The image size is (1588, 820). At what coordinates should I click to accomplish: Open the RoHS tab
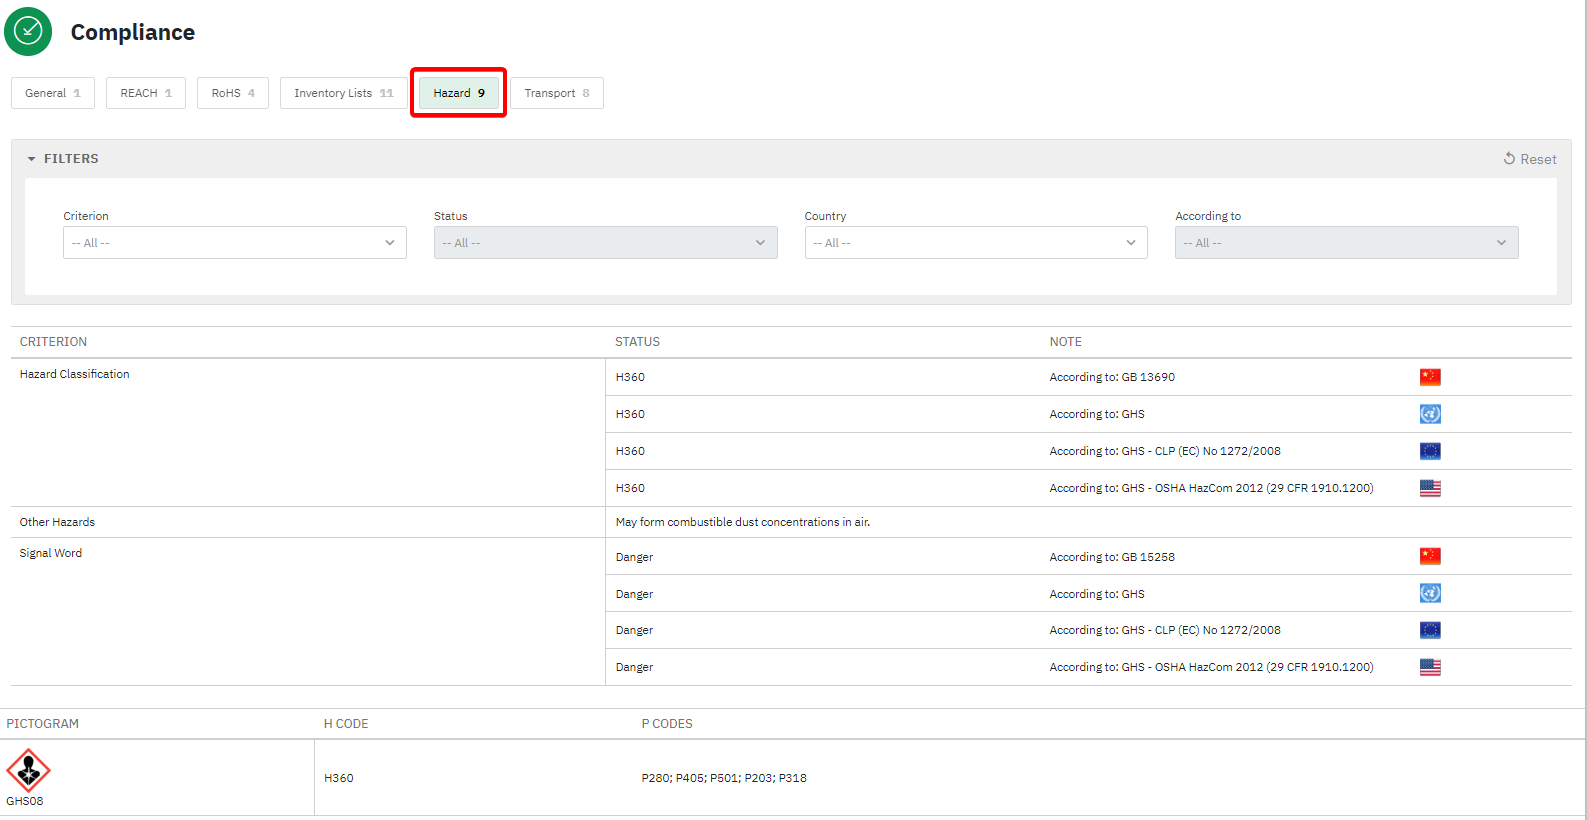click(233, 93)
